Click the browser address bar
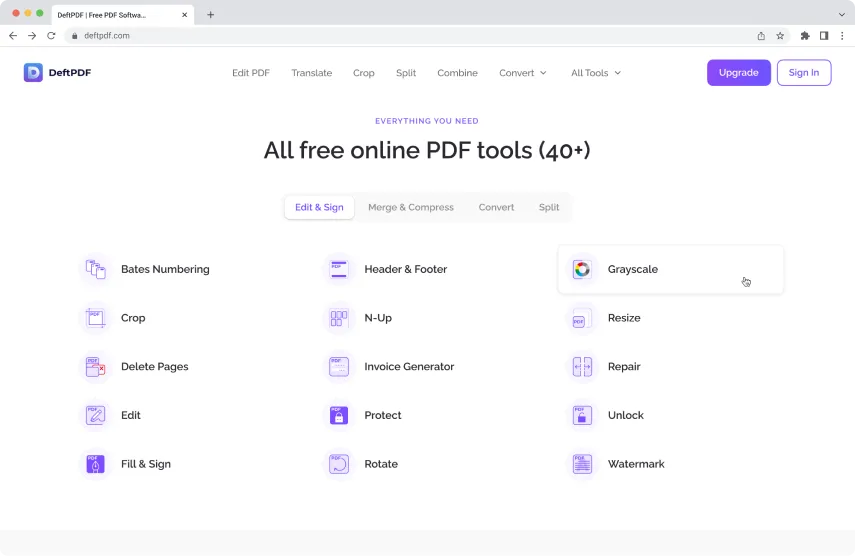 click(400, 35)
